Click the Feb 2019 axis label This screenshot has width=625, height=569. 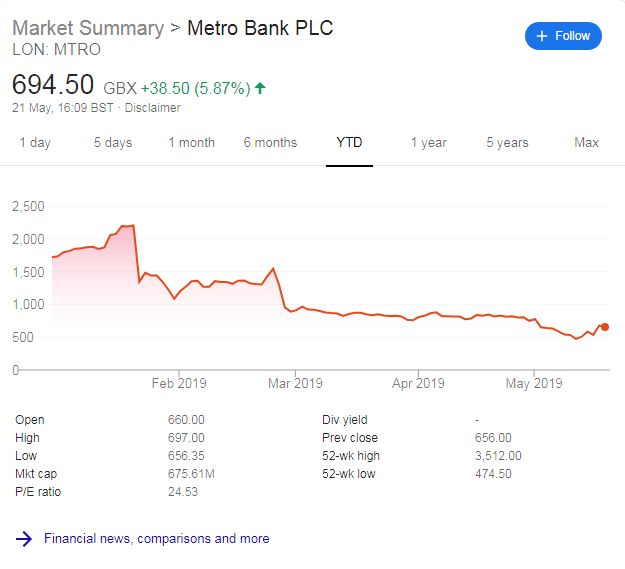coord(179,383)
